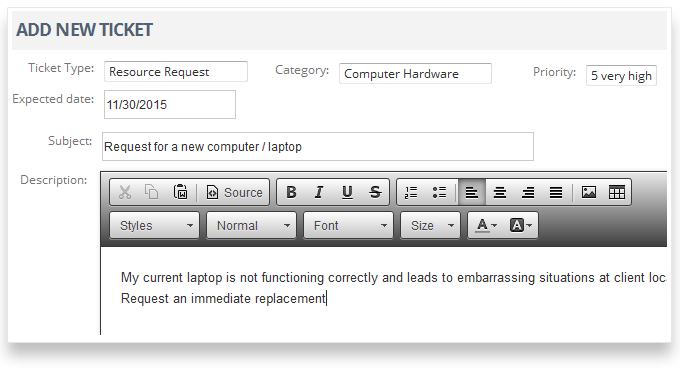This screenshot has height=368, width=680.
Task: Open the Styles dropdown
Action: (154, 225)
